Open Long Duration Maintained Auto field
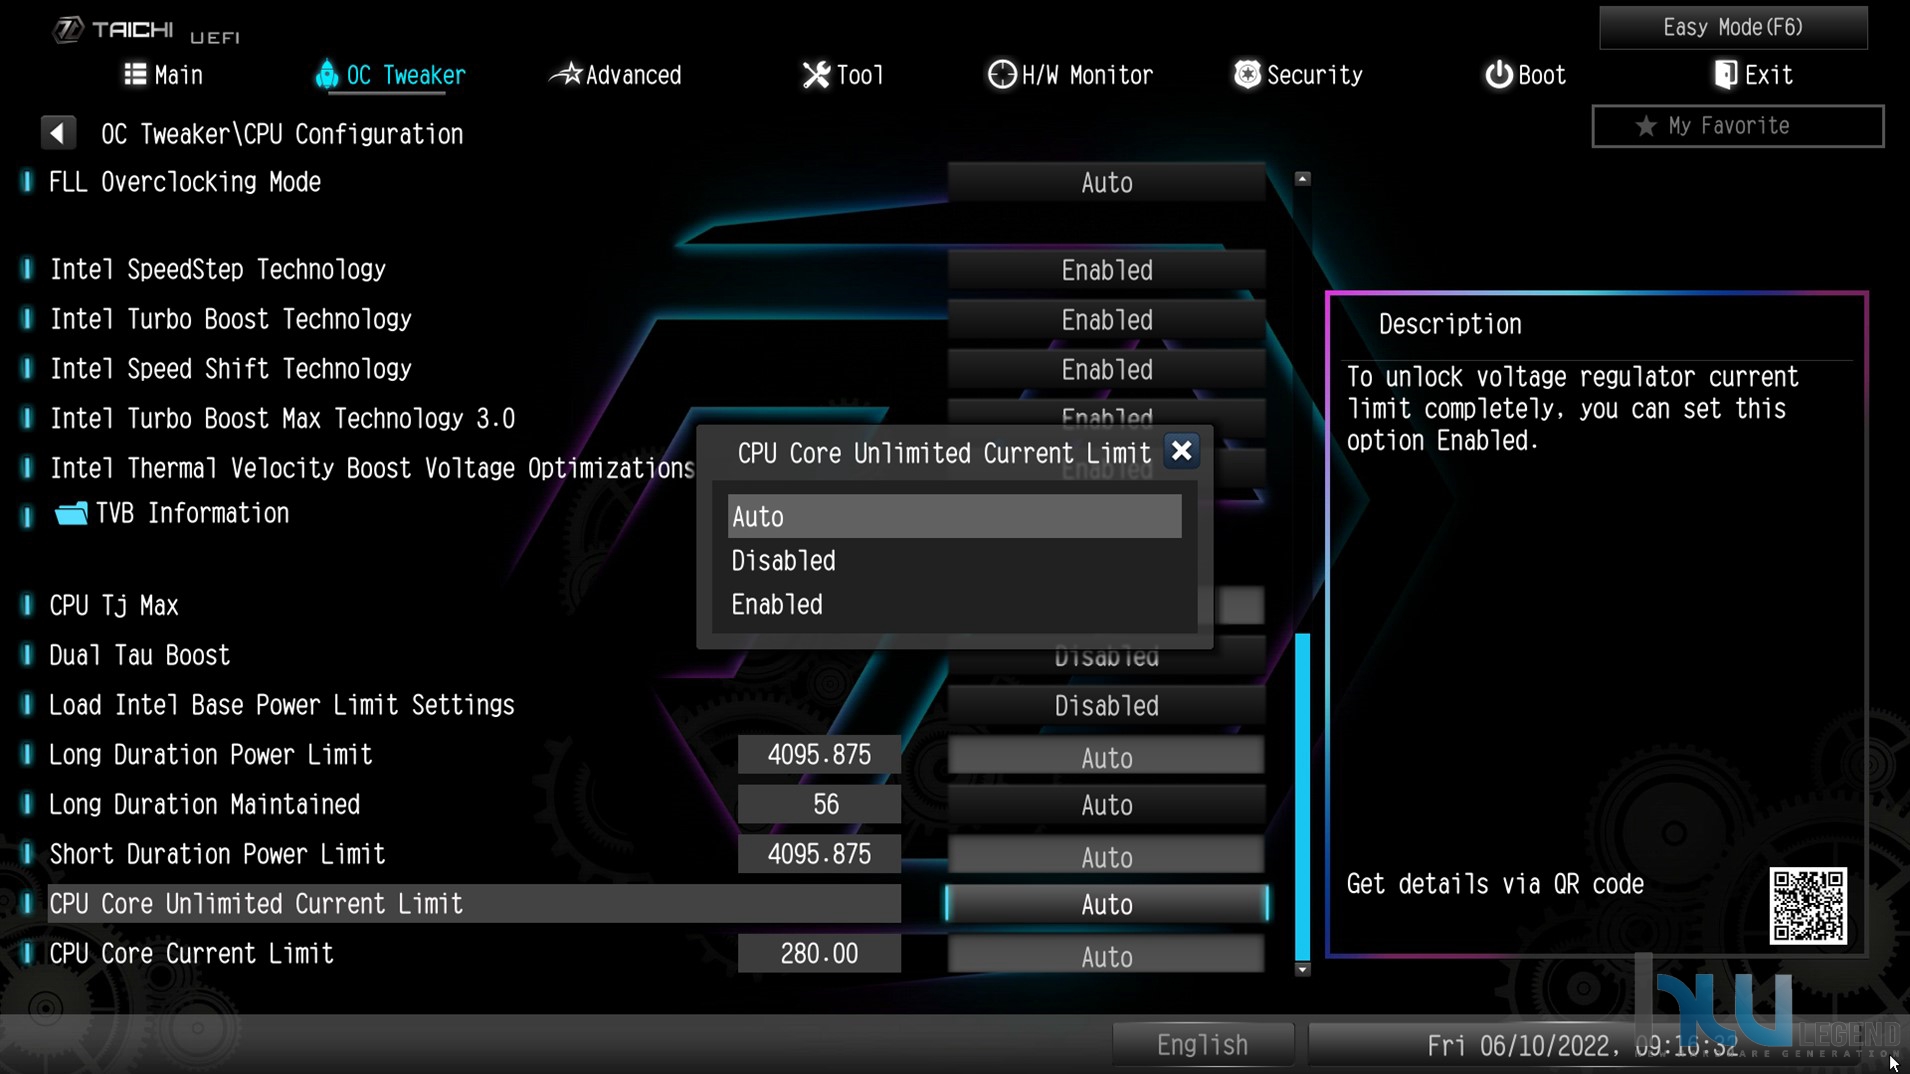The image size is (1910, 1074). tap(1106, 805)
